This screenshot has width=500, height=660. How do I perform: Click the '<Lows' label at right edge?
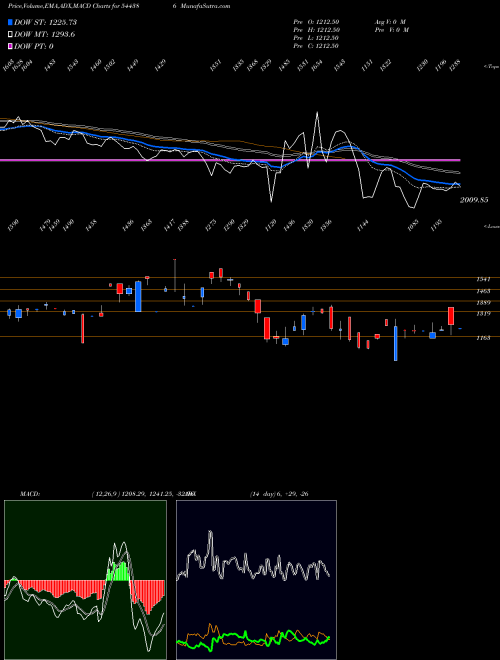click(492, 226)
